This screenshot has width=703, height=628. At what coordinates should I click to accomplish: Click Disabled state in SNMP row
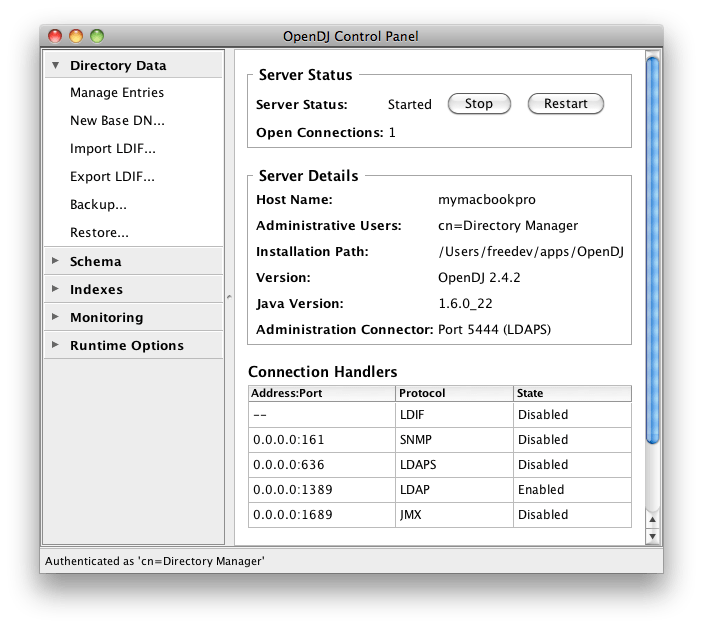[x=573, y=440]
